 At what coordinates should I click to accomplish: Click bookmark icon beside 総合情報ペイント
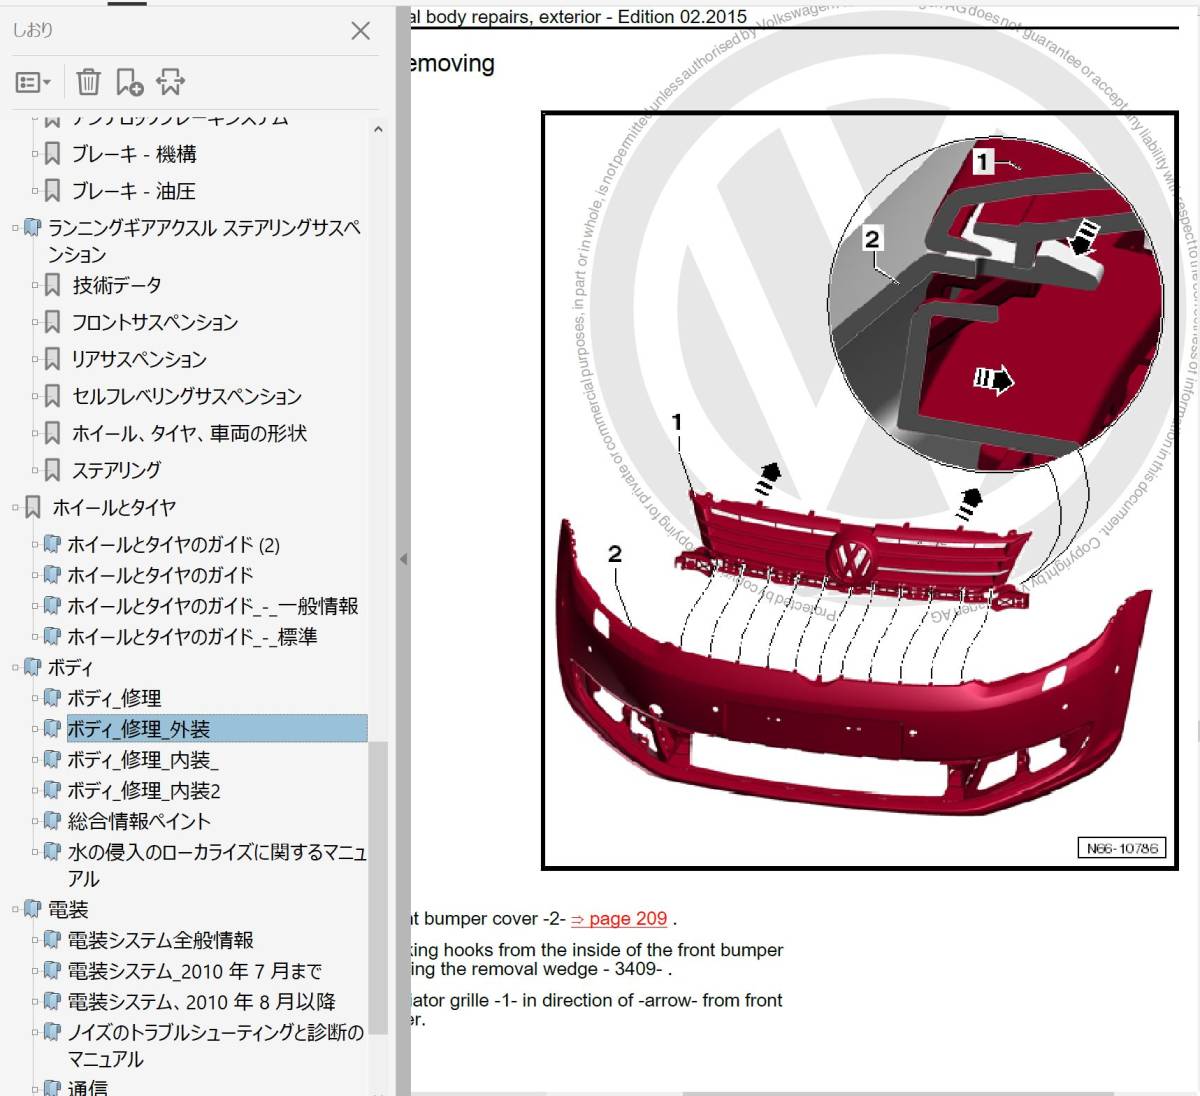[52, 821]
